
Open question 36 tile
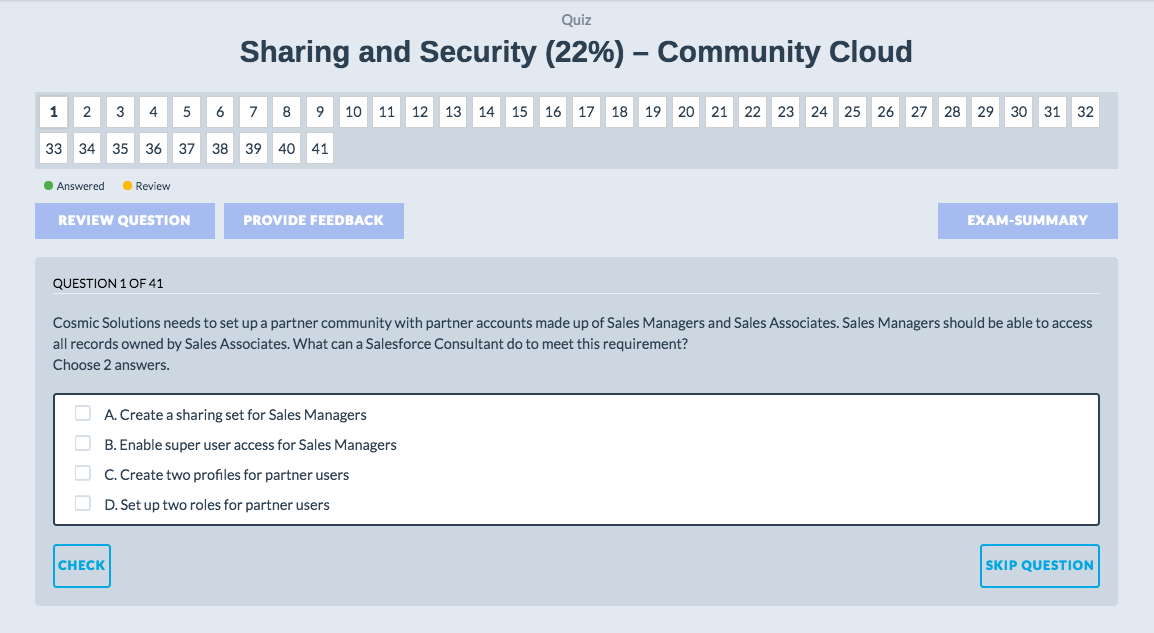(153, 149)
